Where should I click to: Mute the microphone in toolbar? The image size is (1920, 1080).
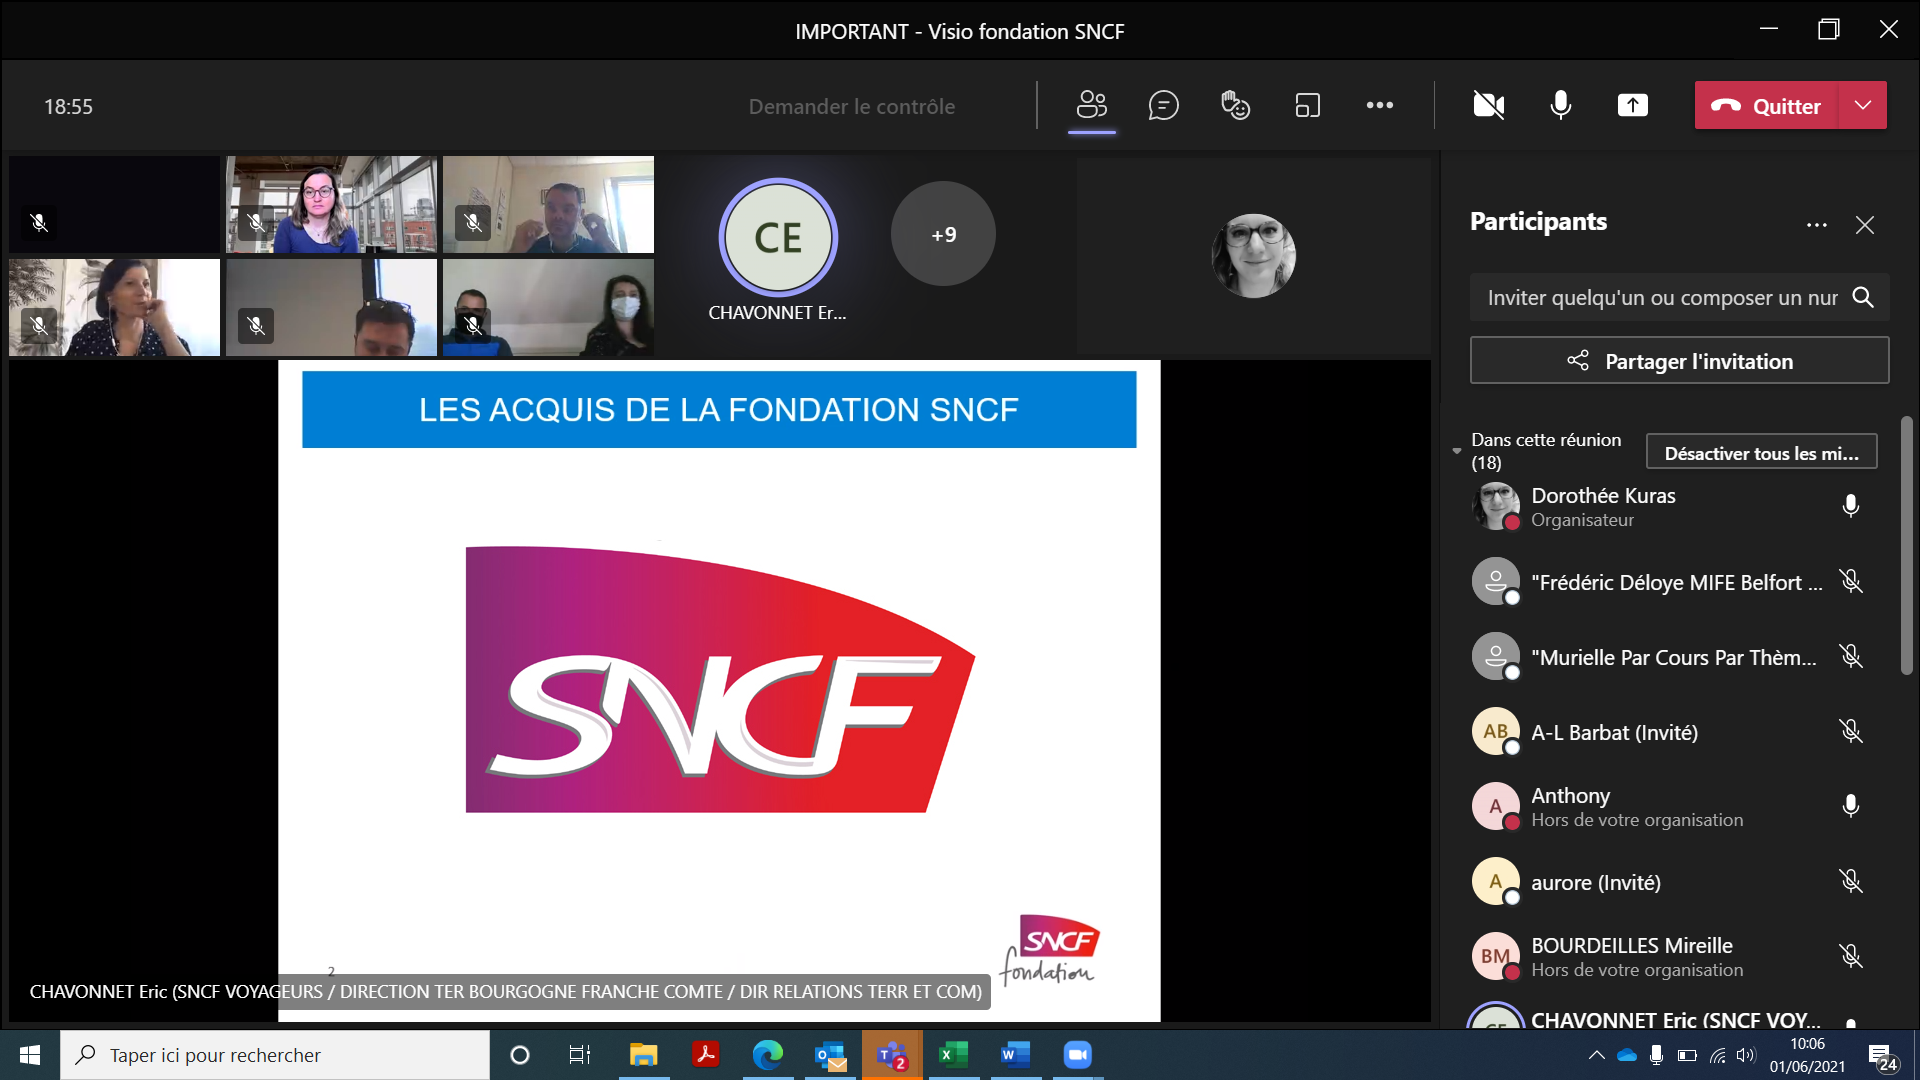coord(1560,105)
